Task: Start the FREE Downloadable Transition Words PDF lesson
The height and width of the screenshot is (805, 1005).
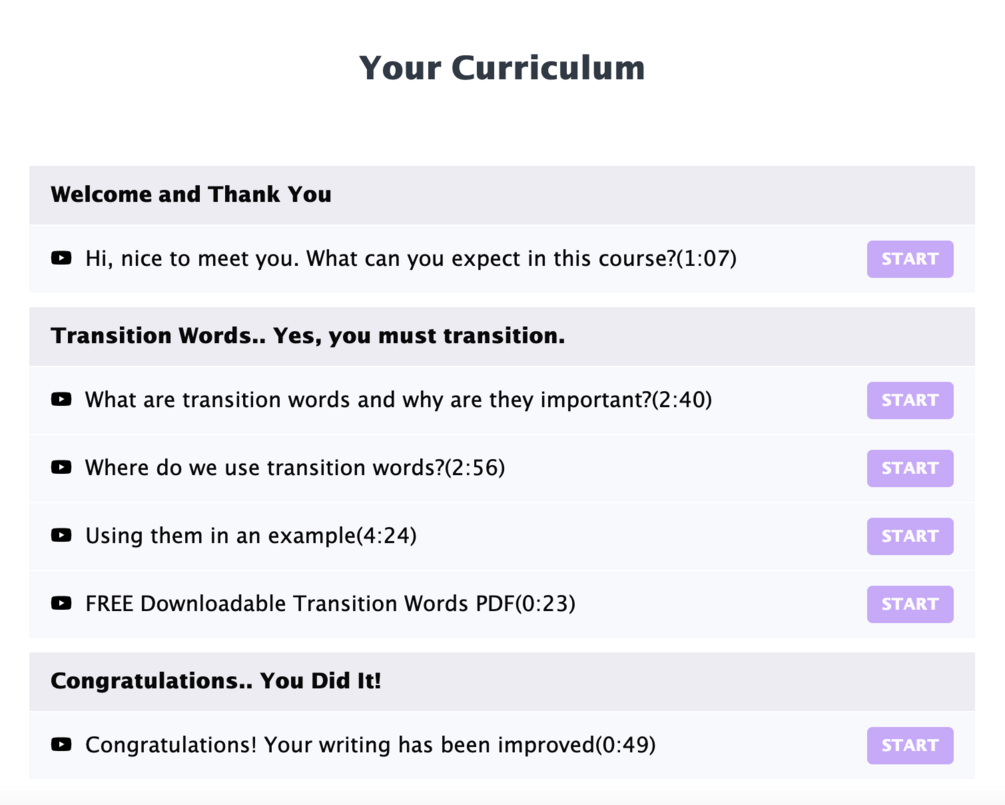Action: click(909, 604)
